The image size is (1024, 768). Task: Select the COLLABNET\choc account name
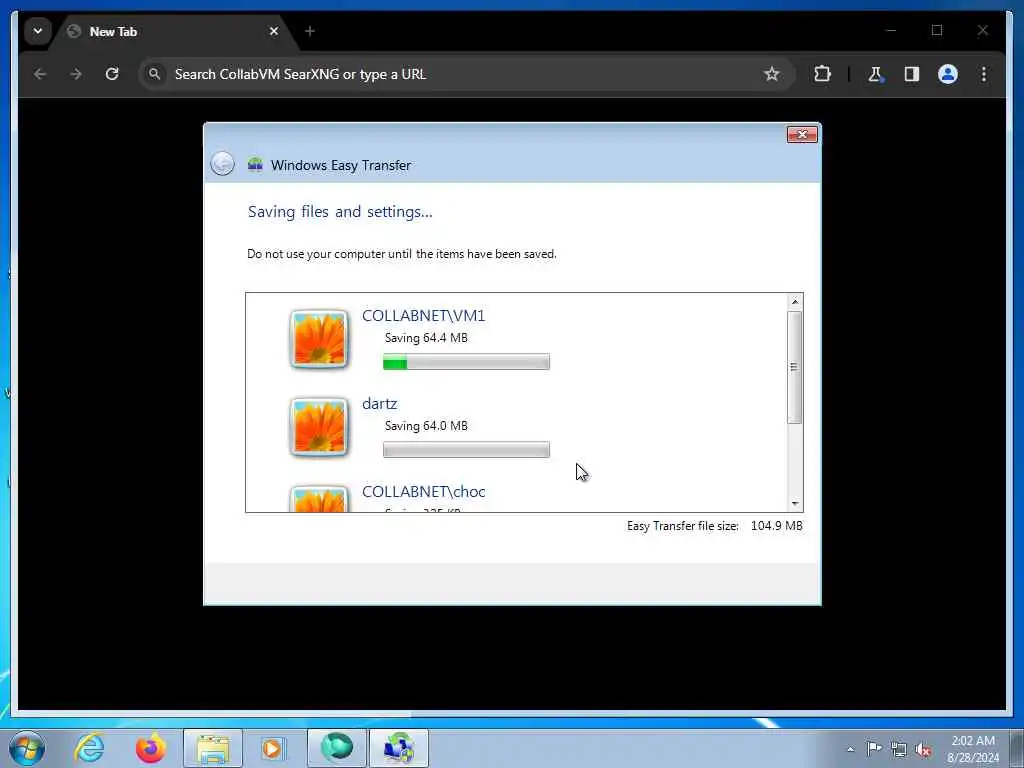click(x=423, y=492)
